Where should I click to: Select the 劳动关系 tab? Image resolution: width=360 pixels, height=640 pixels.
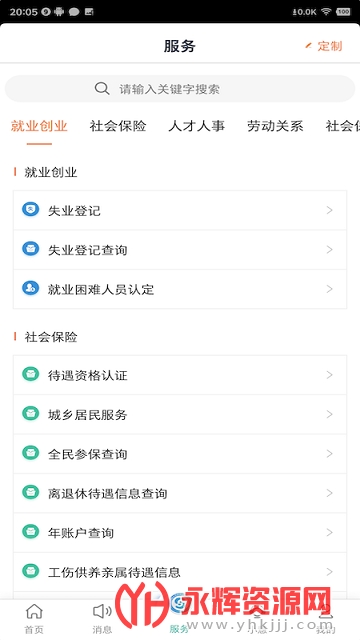(275, 126)
